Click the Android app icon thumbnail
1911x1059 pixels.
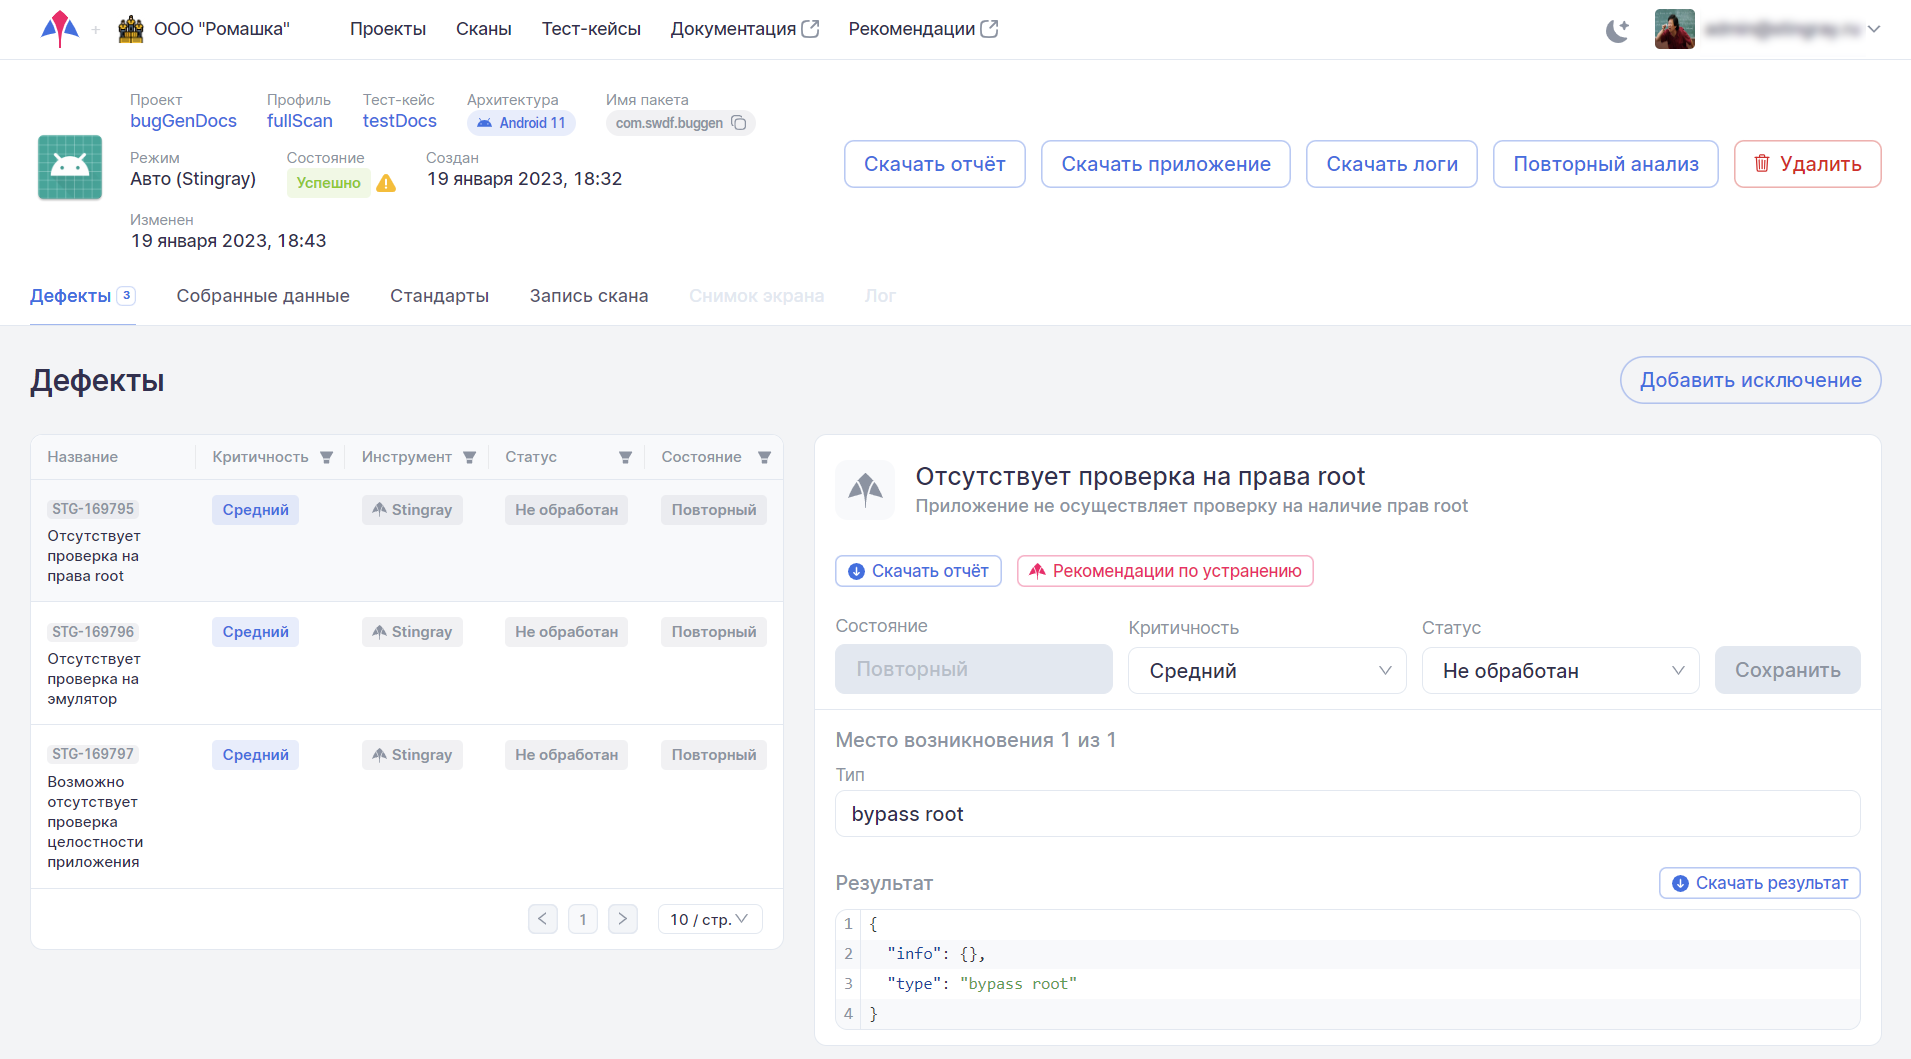coord(70,167)
